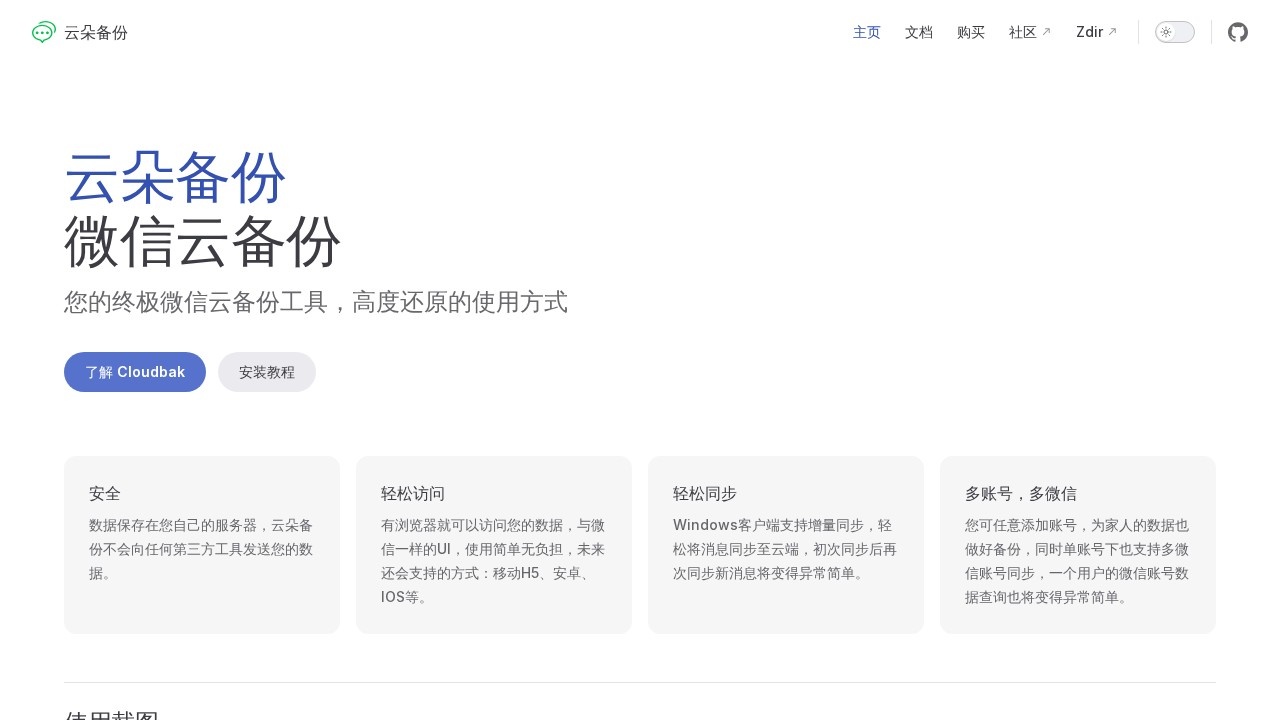
Task: Click the 云朵备份 site title text
Action: pyautogui.click(x=96, y=32)
